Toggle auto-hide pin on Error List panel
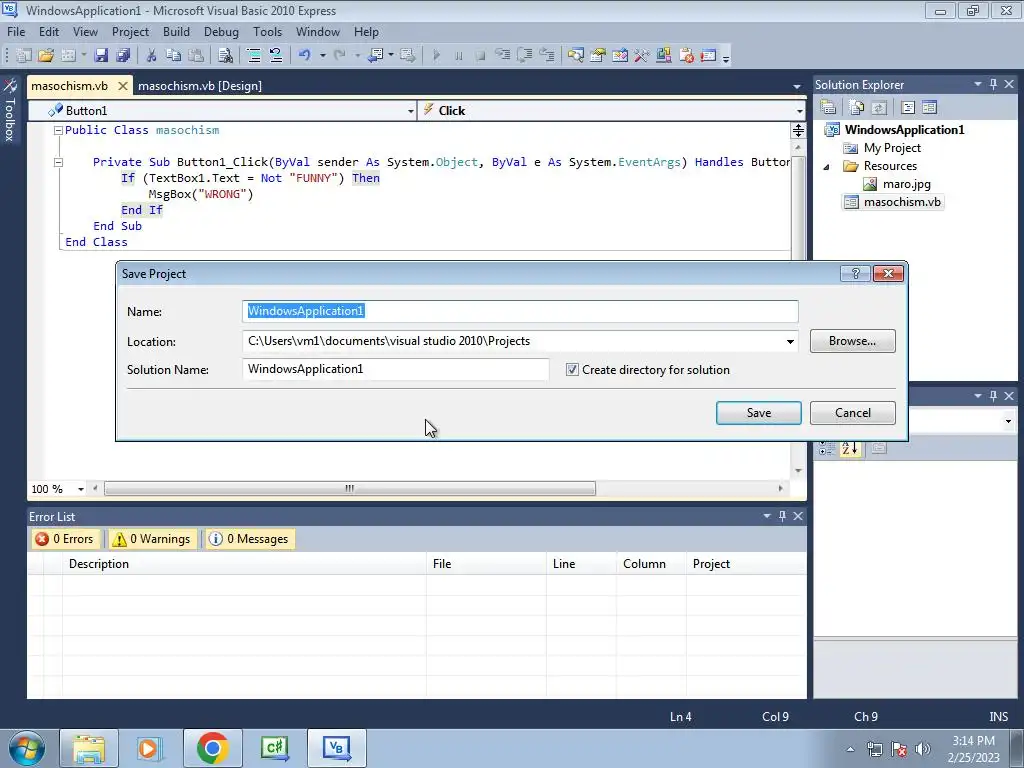The image size is (1024, 768). (x=782, y=516)
